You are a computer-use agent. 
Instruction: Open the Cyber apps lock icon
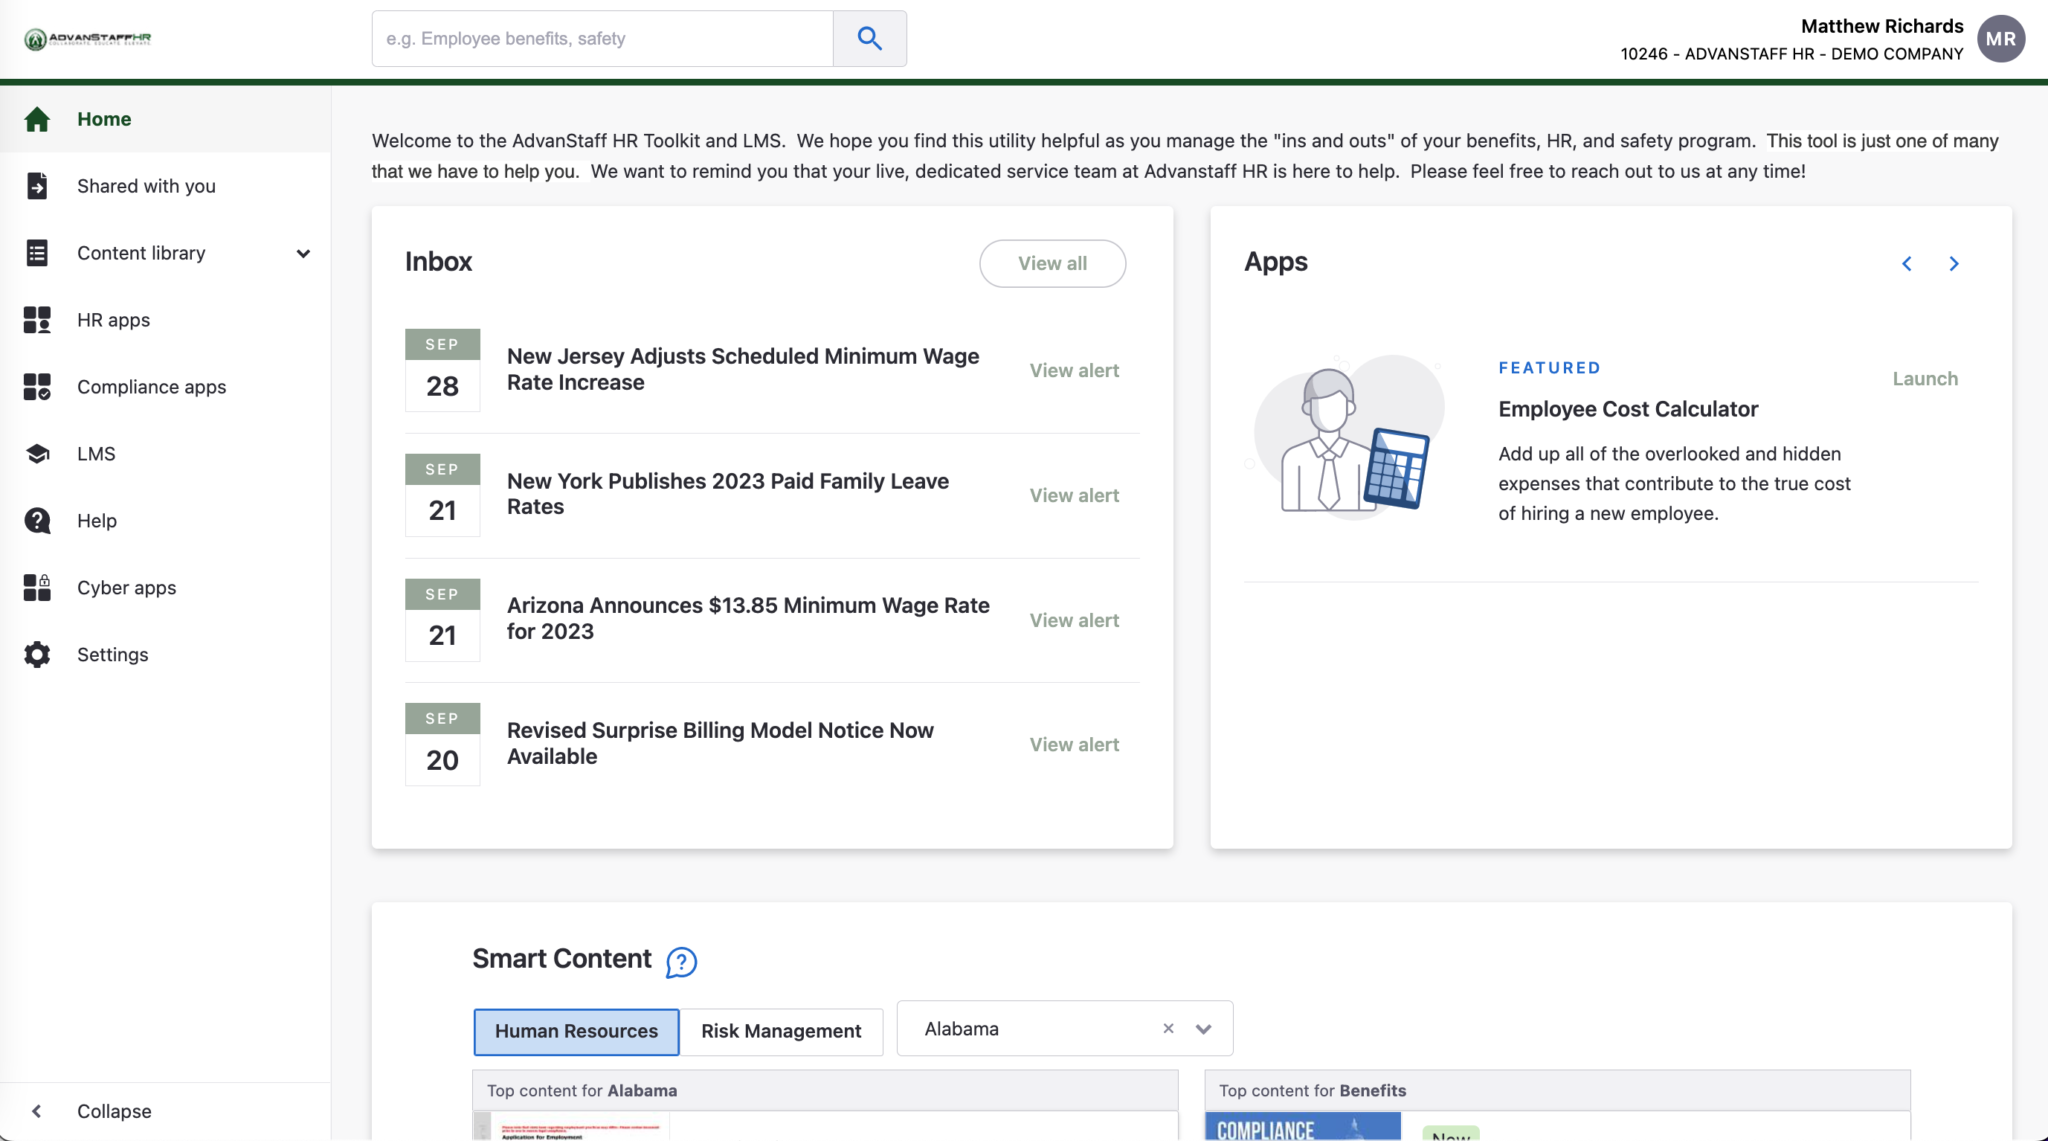(x=37, y=588)
